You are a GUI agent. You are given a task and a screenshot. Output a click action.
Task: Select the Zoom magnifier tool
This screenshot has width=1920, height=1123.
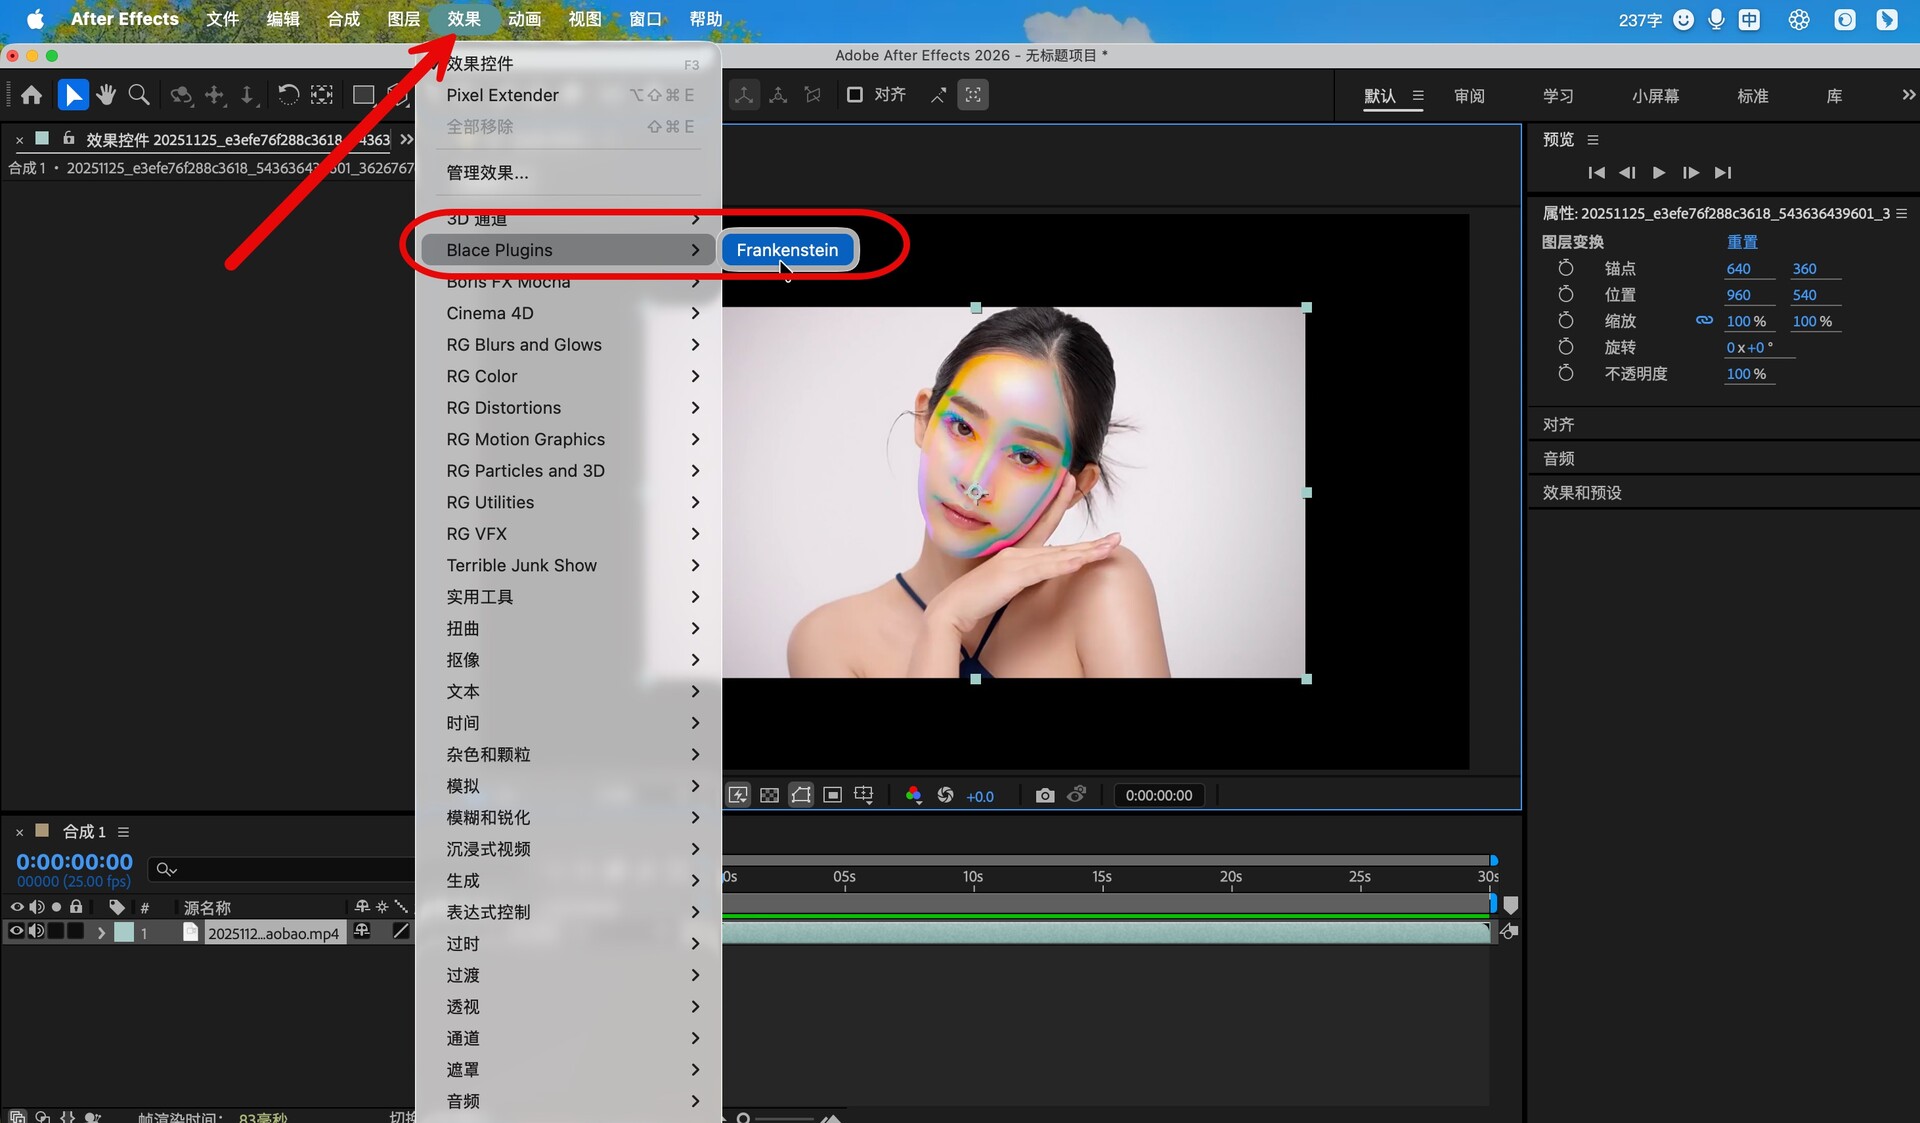(139, 95)
